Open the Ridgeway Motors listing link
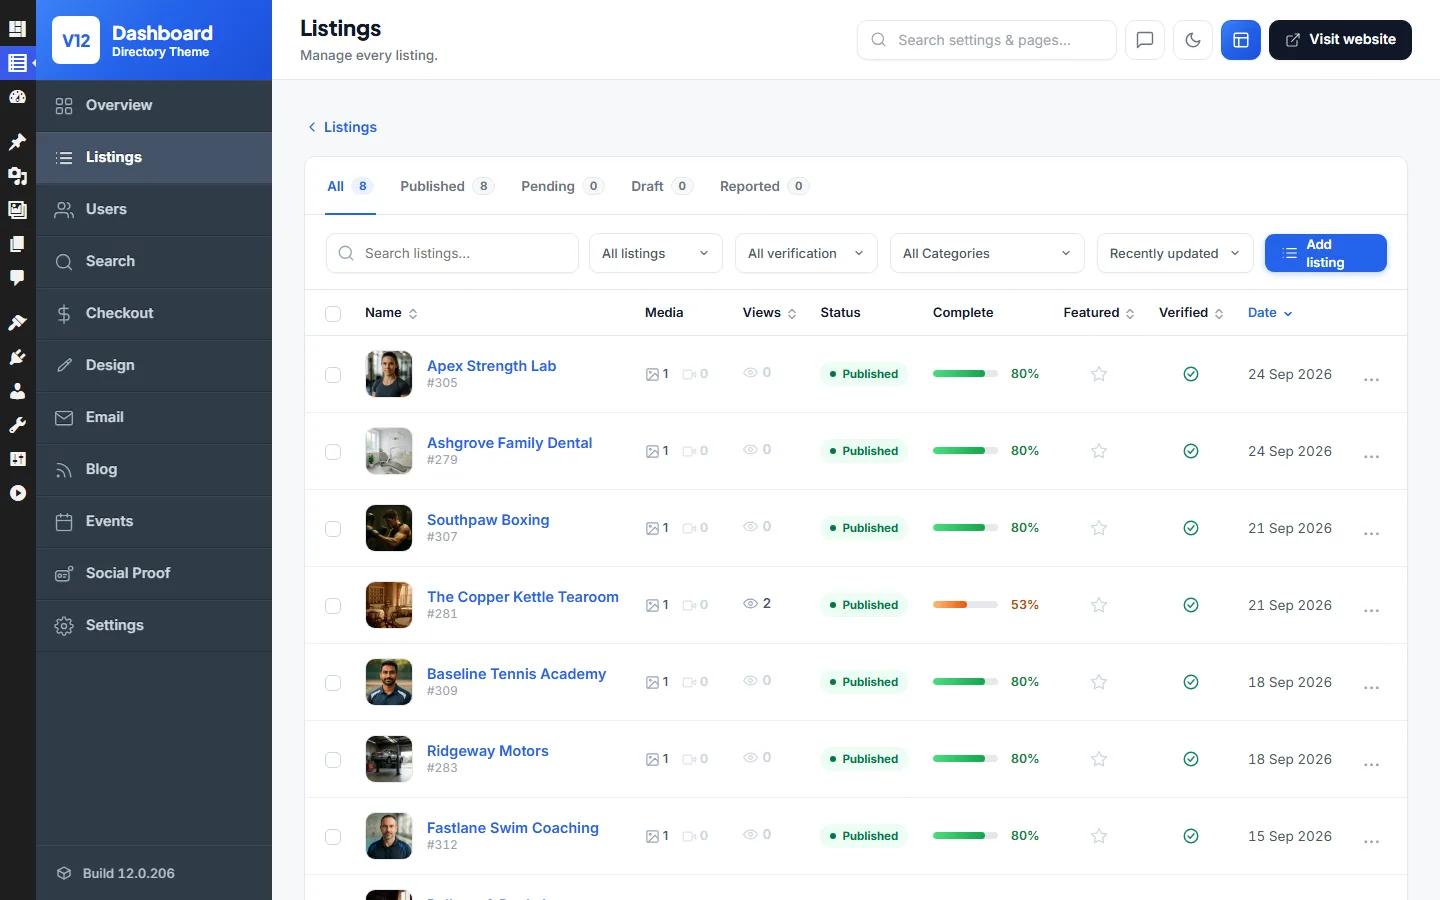This screenshot has height=900, width=1440. tap(487, 751)
